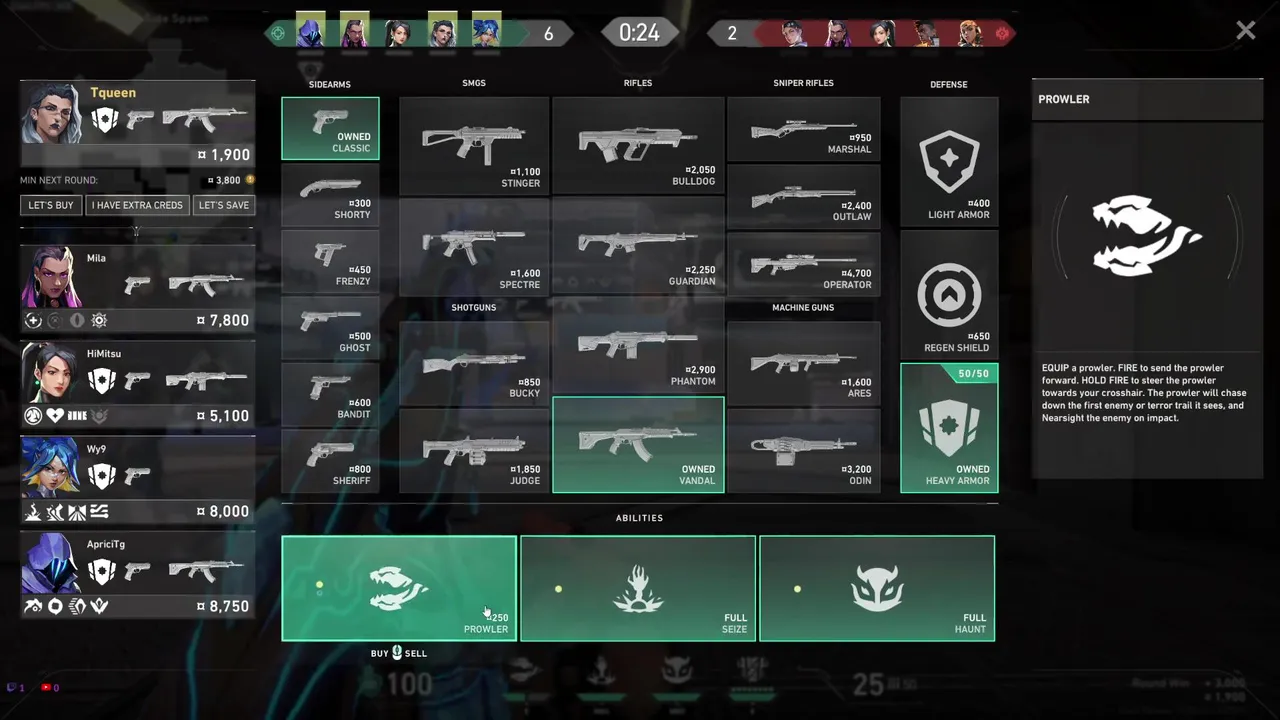Image resolution: width=1280 pixels, height=720 pixels.
Task: Buy the Shorty sidearm
Action: point(330,195)
